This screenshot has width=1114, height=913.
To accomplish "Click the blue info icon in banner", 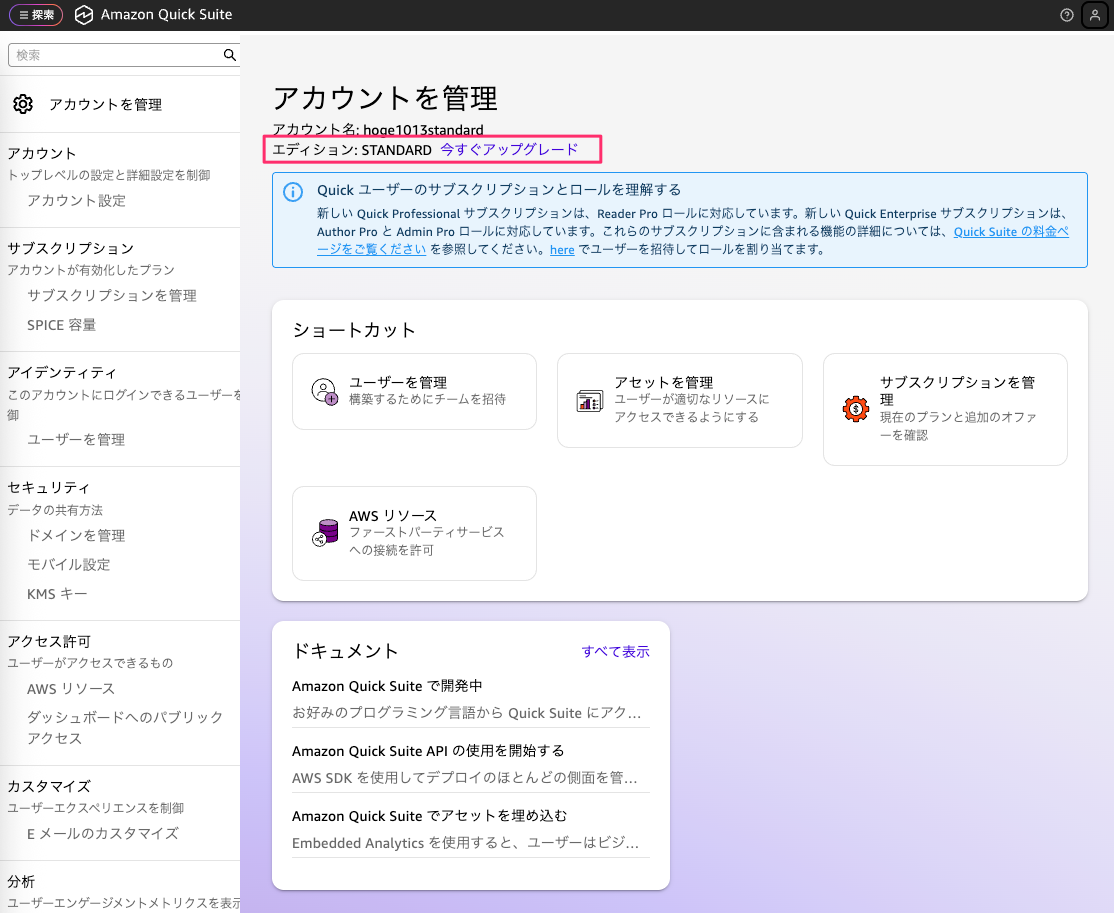I will coord(293,192).
